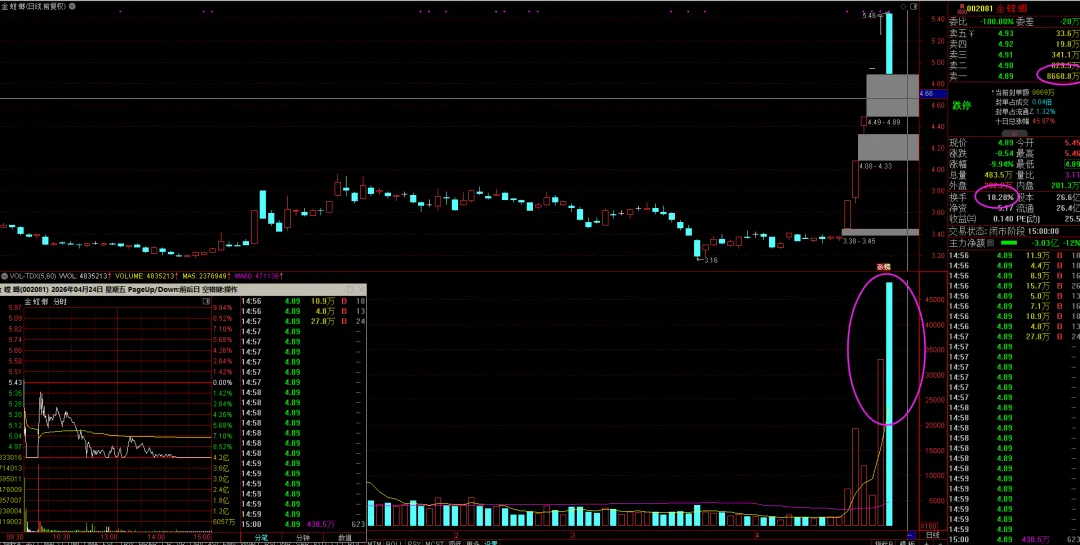Select the BOLL indicator tab
Viewport: 1080px width, 545px height.
pyautogui.click(x=395, y=543)
